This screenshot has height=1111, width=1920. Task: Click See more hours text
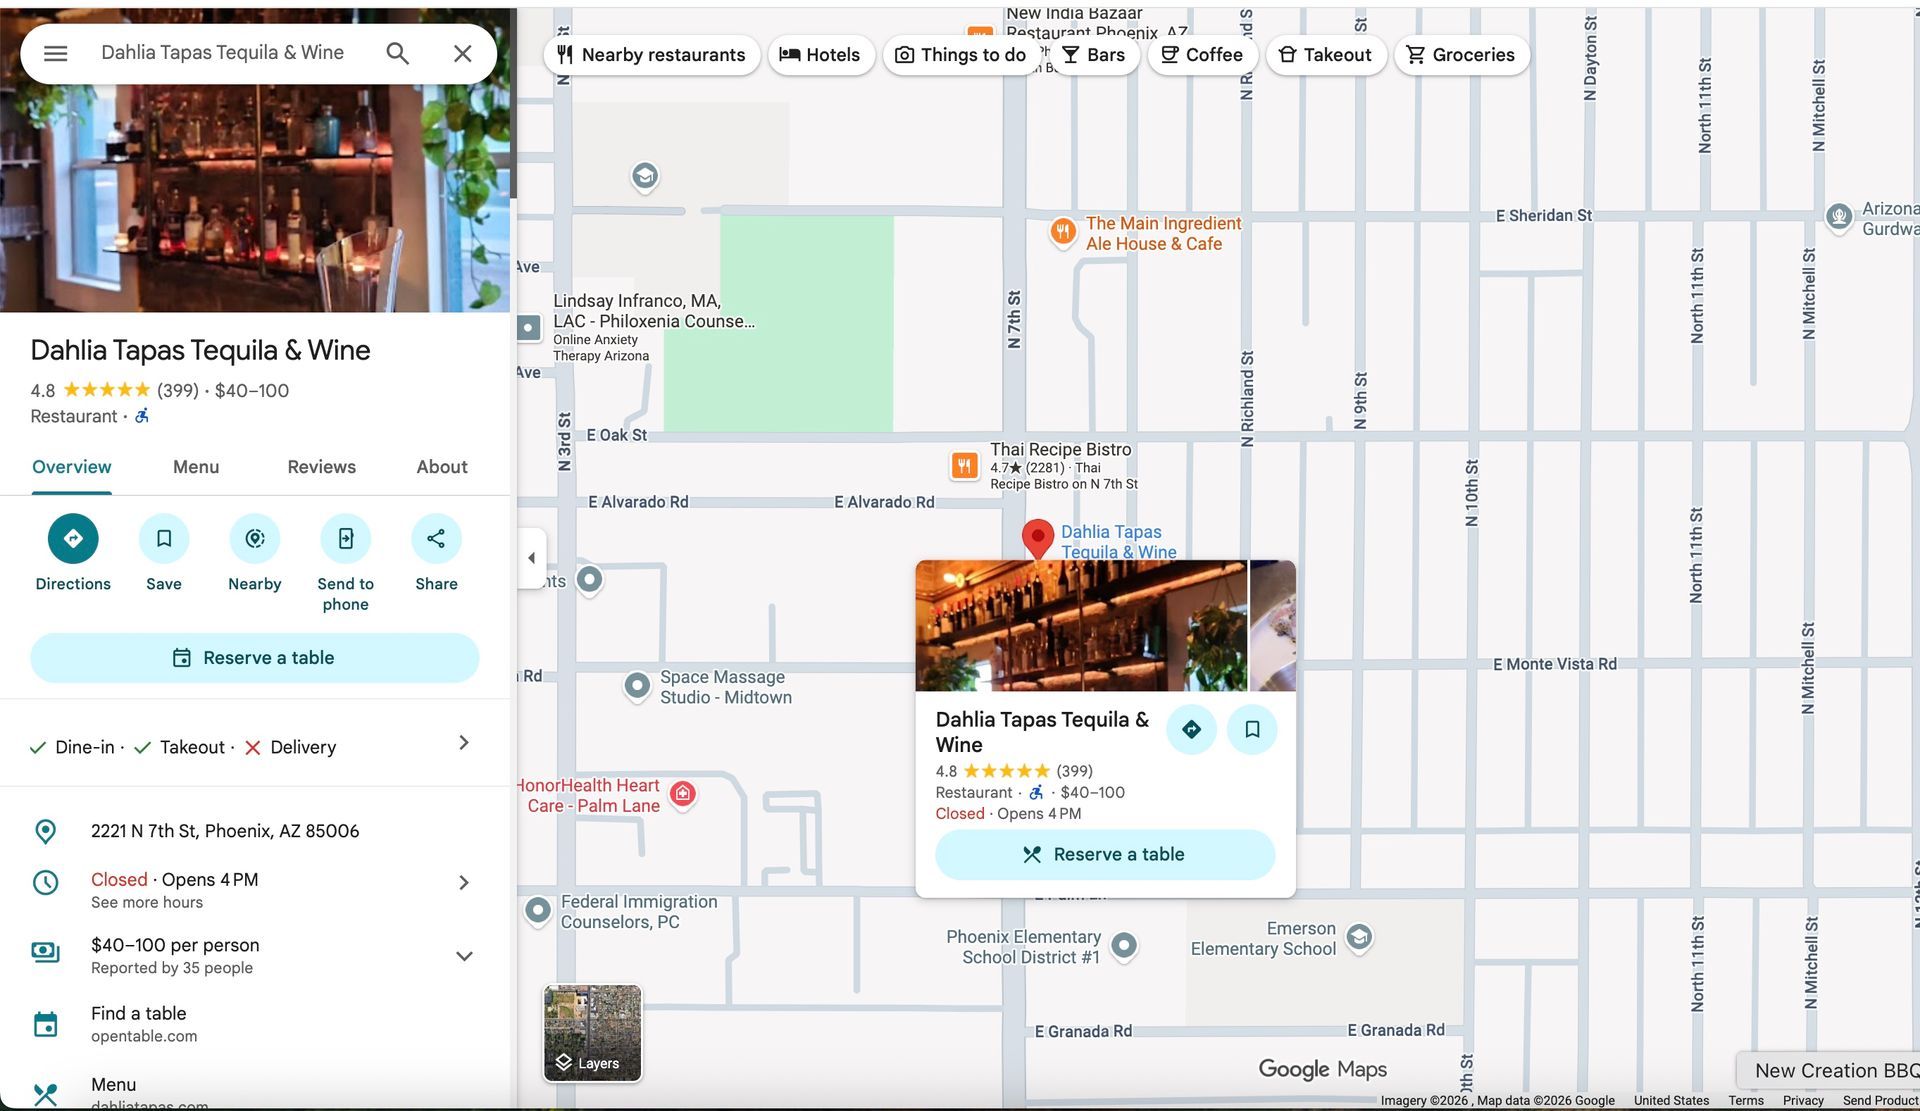pos(147,903)
